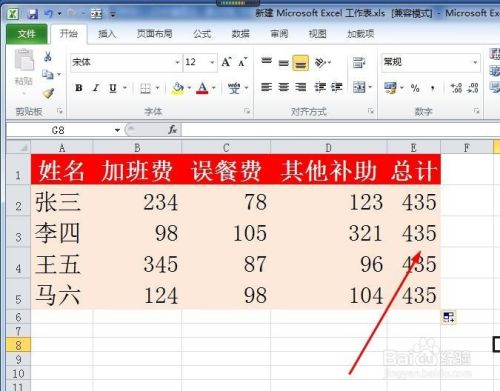Viewport: 500px width, 391px height.
Task: Open the 文件 File tab
Action: [x=27, y=34]
